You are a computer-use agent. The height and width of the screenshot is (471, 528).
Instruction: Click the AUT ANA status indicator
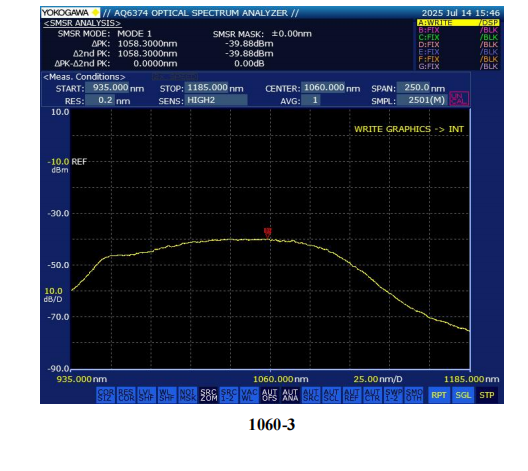[290, 395]
